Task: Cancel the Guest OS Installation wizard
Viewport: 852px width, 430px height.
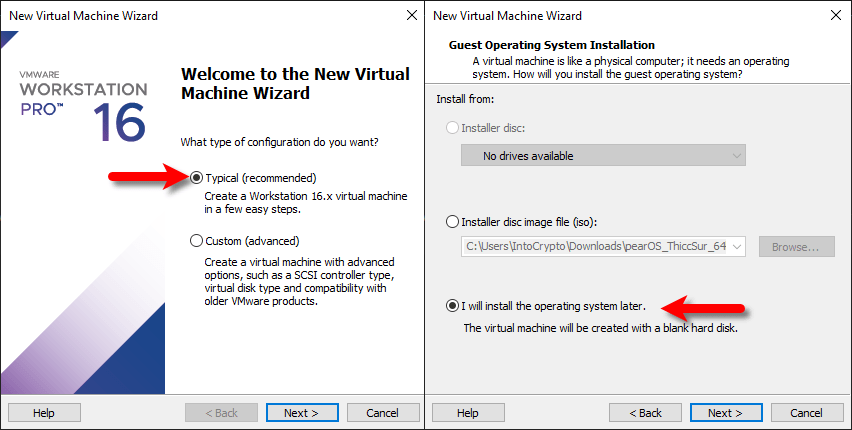Action: [807, 413]
